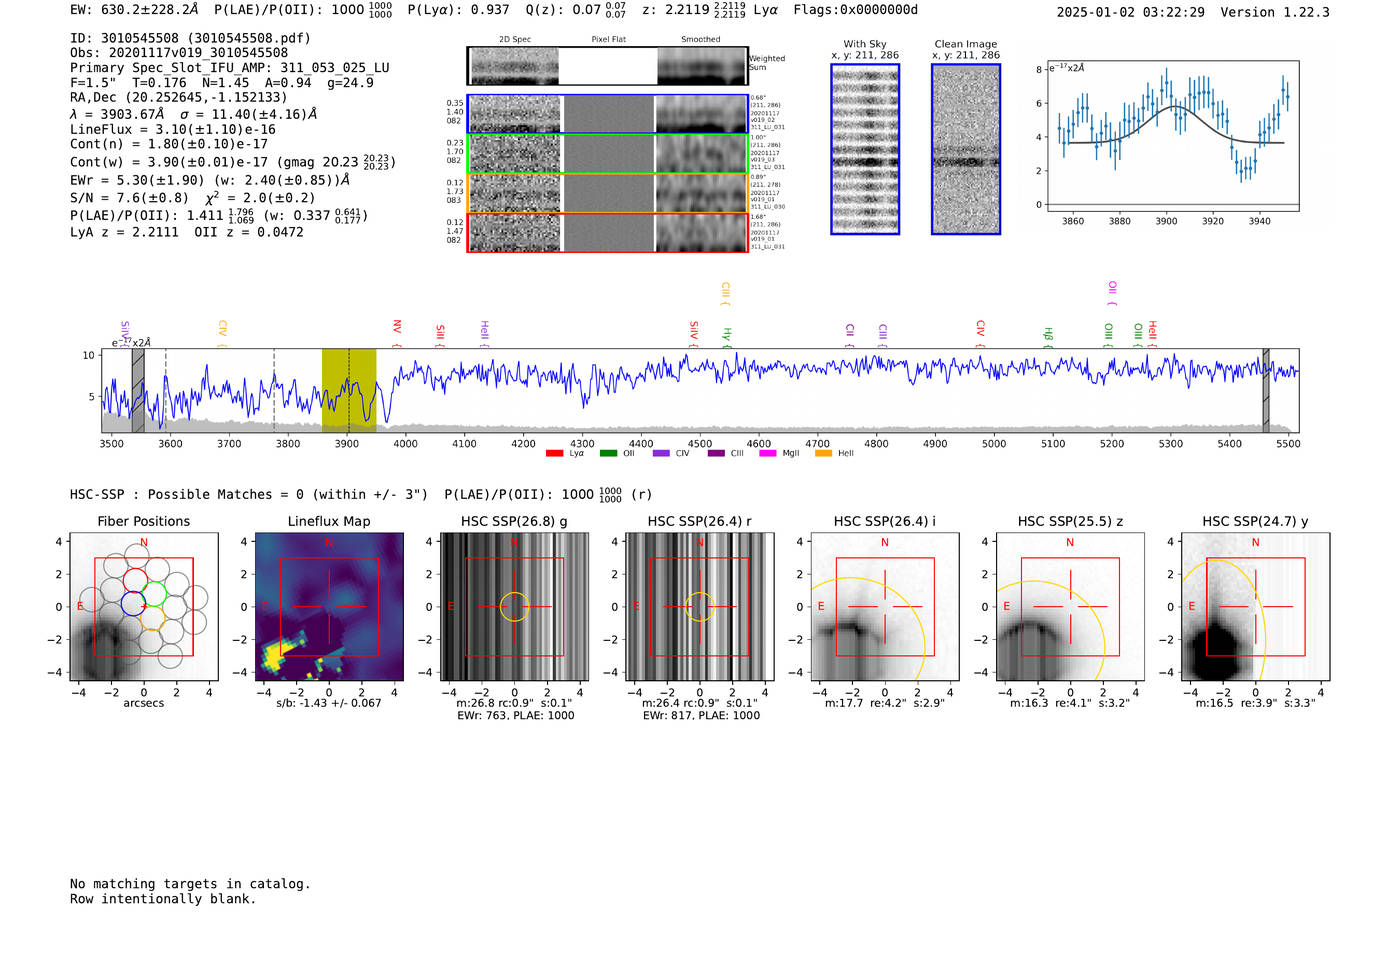Click the green Hβ line marker
Viewport: 1400px width, 953px height.
pyautogui.click(x=1048, y=337)
